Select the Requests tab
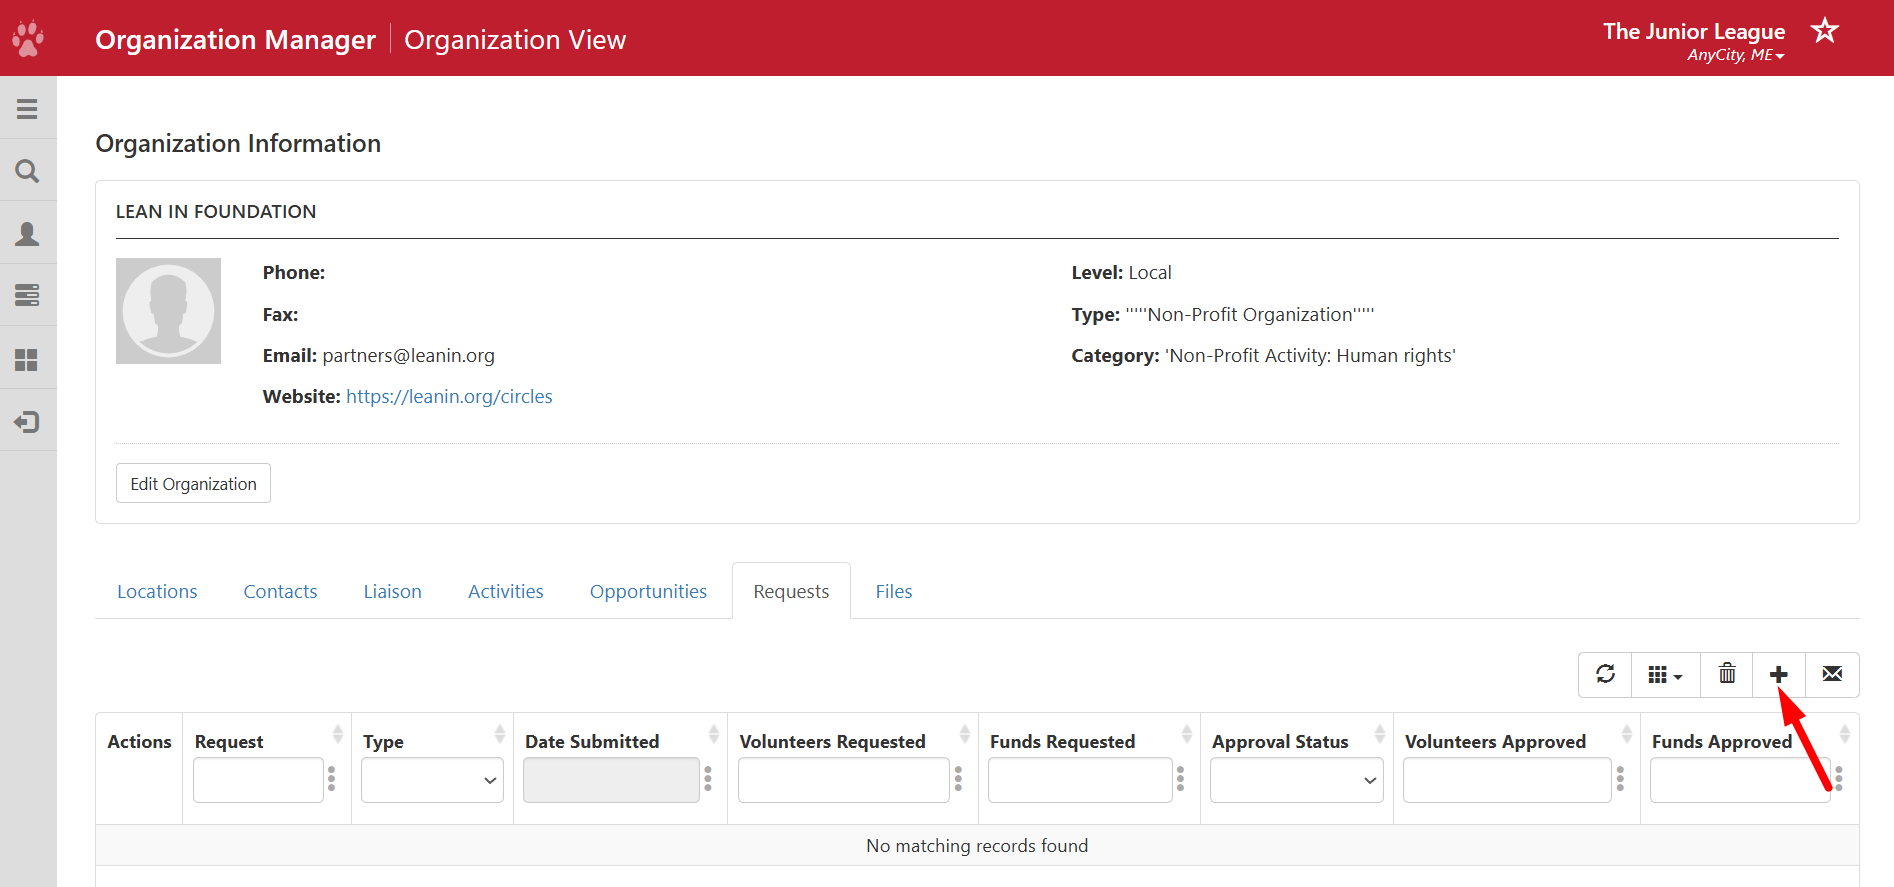 pos(791,591)
